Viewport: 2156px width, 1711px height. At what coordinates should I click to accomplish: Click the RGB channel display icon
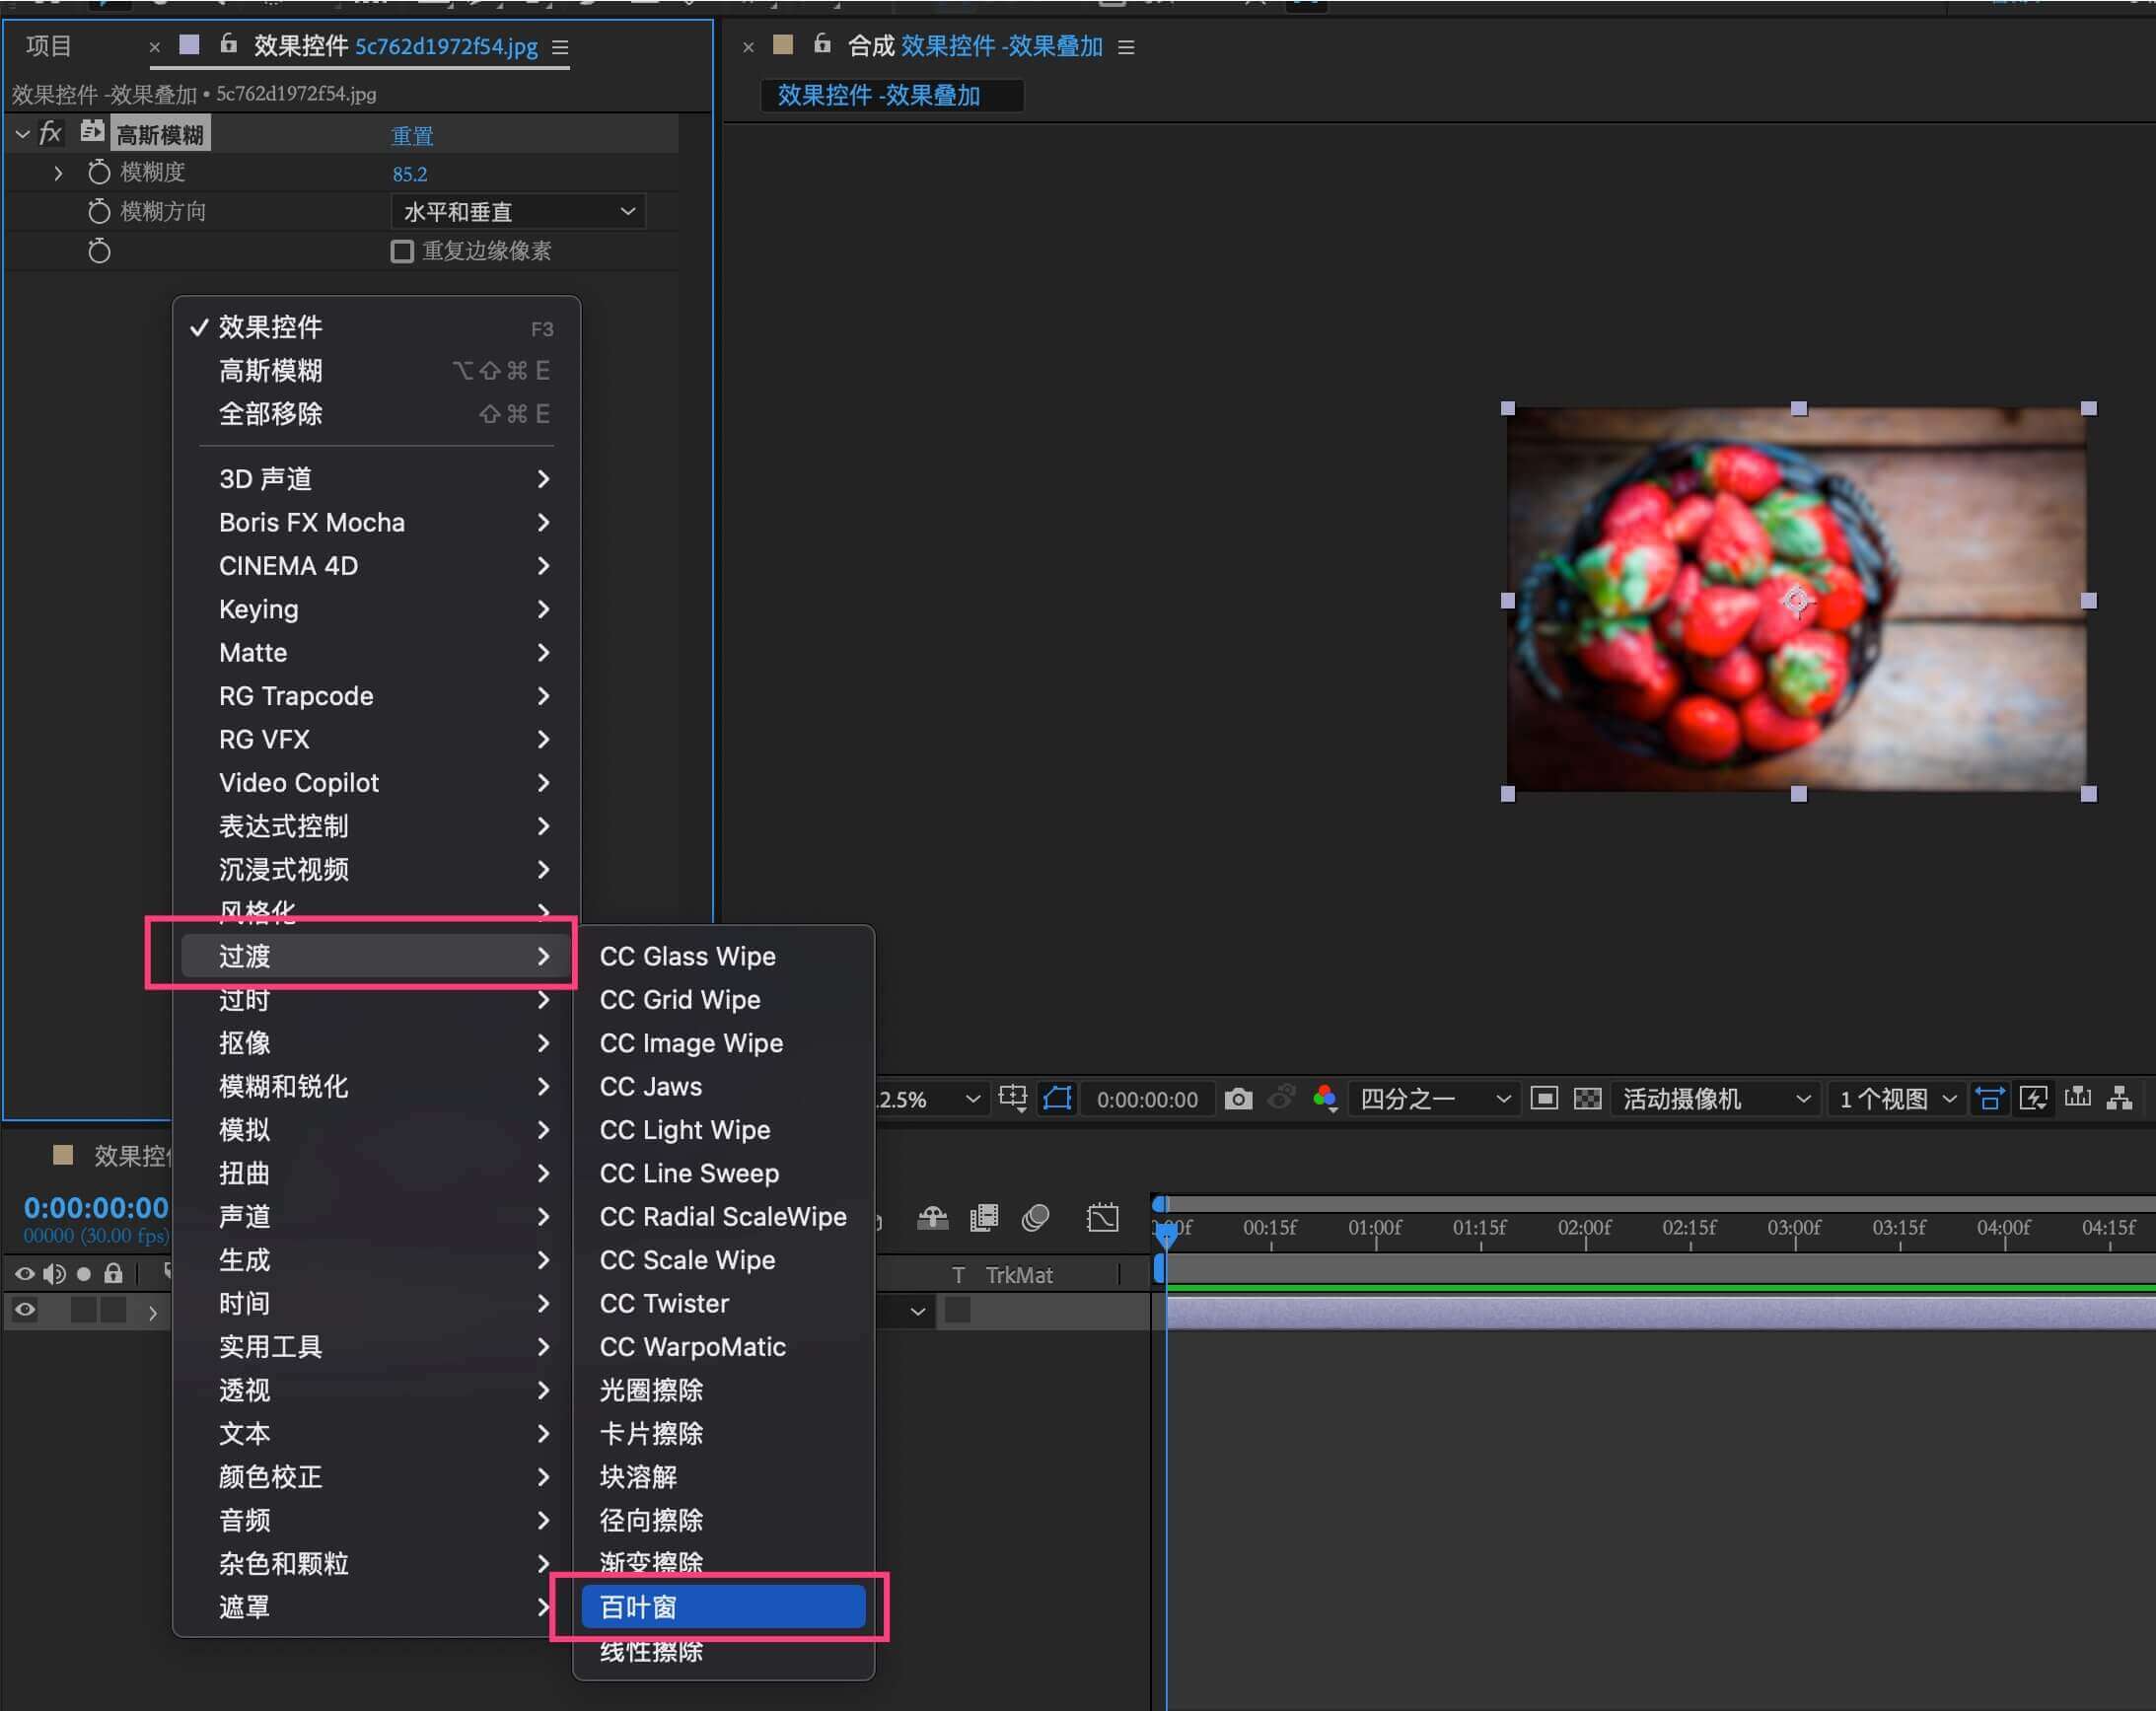point(1325,1099)
